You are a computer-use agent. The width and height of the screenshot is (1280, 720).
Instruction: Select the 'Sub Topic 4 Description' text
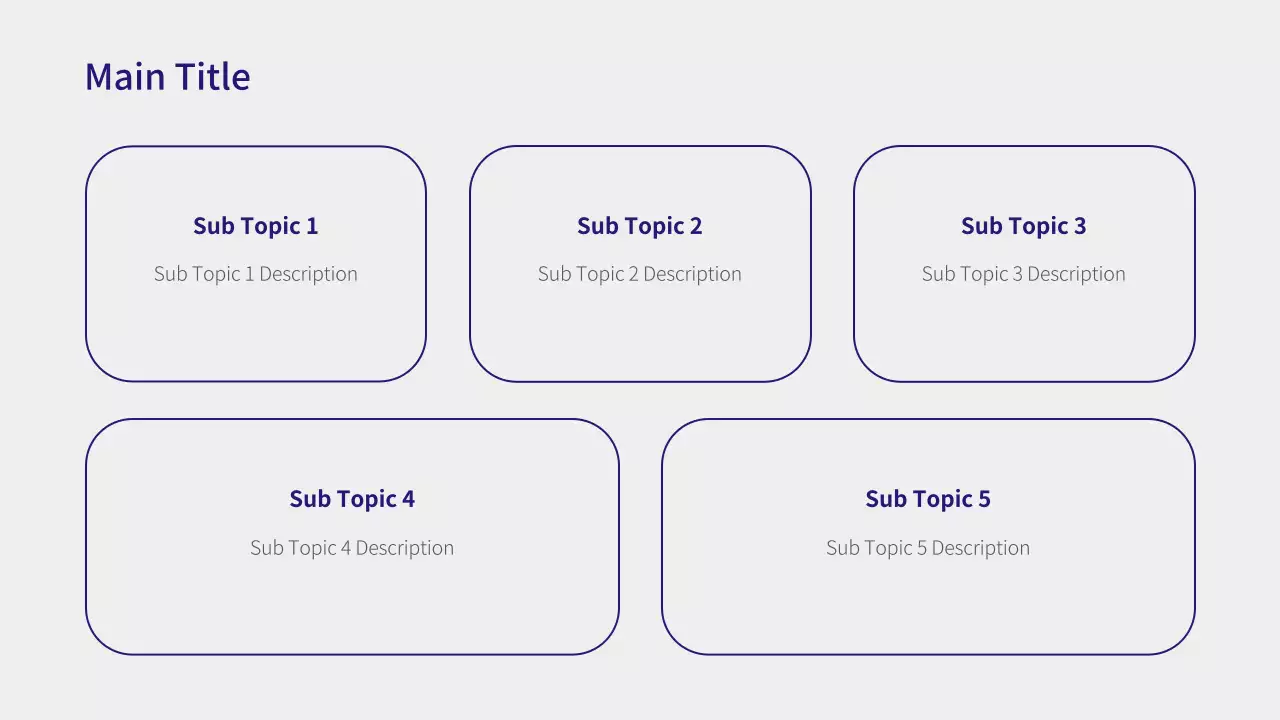[352, 548]
